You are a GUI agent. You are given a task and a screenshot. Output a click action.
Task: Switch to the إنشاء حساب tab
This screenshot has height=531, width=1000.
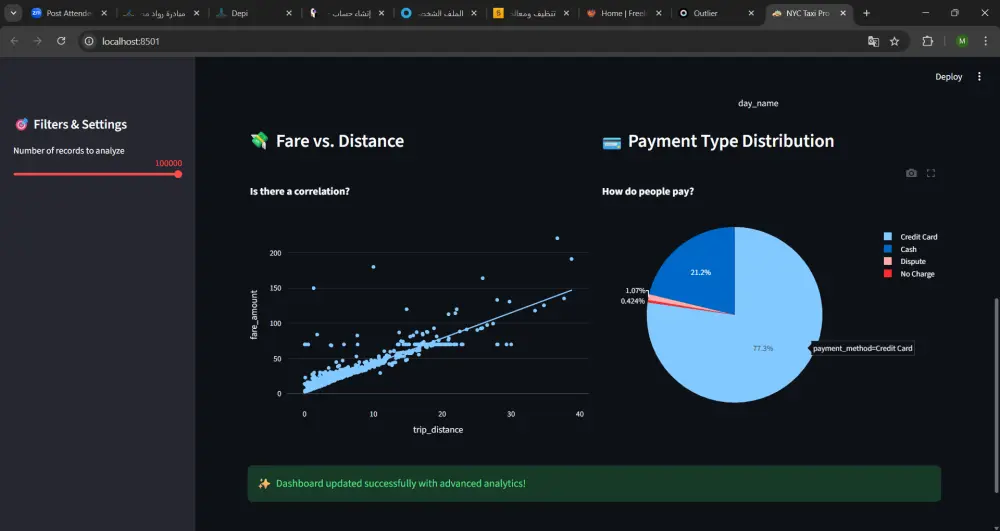click(346, 13)
